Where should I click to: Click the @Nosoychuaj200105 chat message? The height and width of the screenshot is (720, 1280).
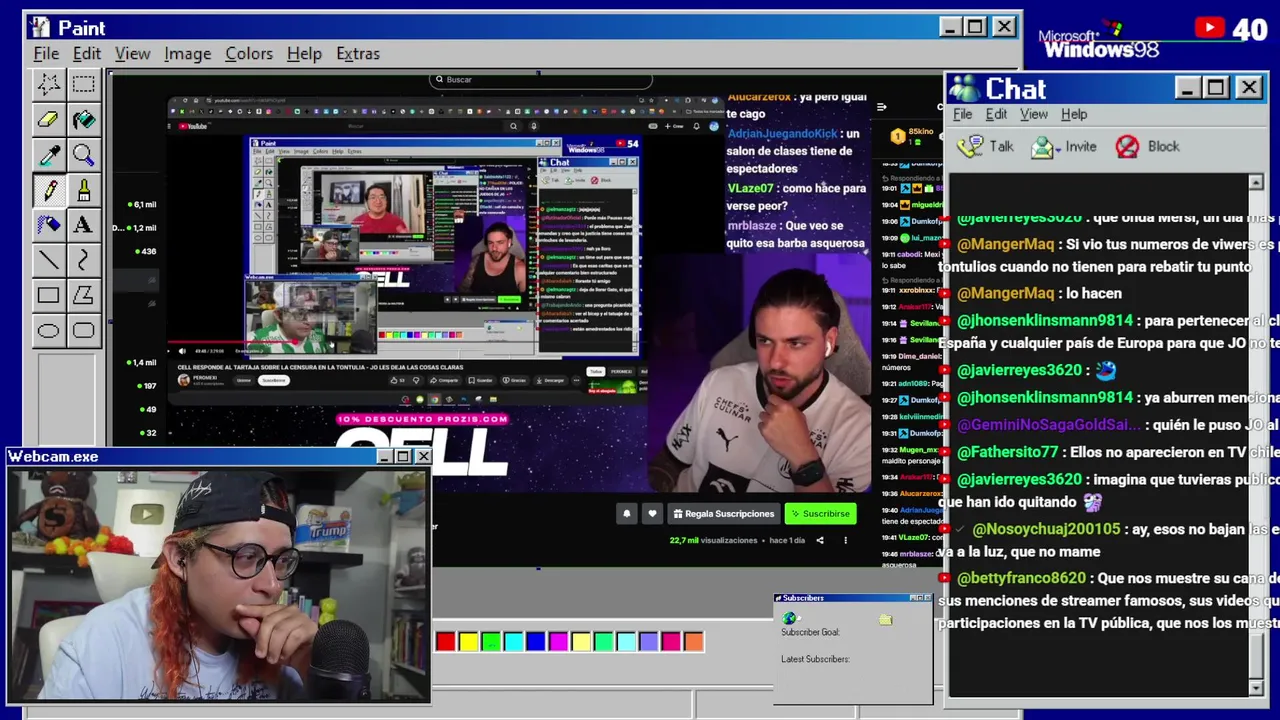coord(1109,540)
